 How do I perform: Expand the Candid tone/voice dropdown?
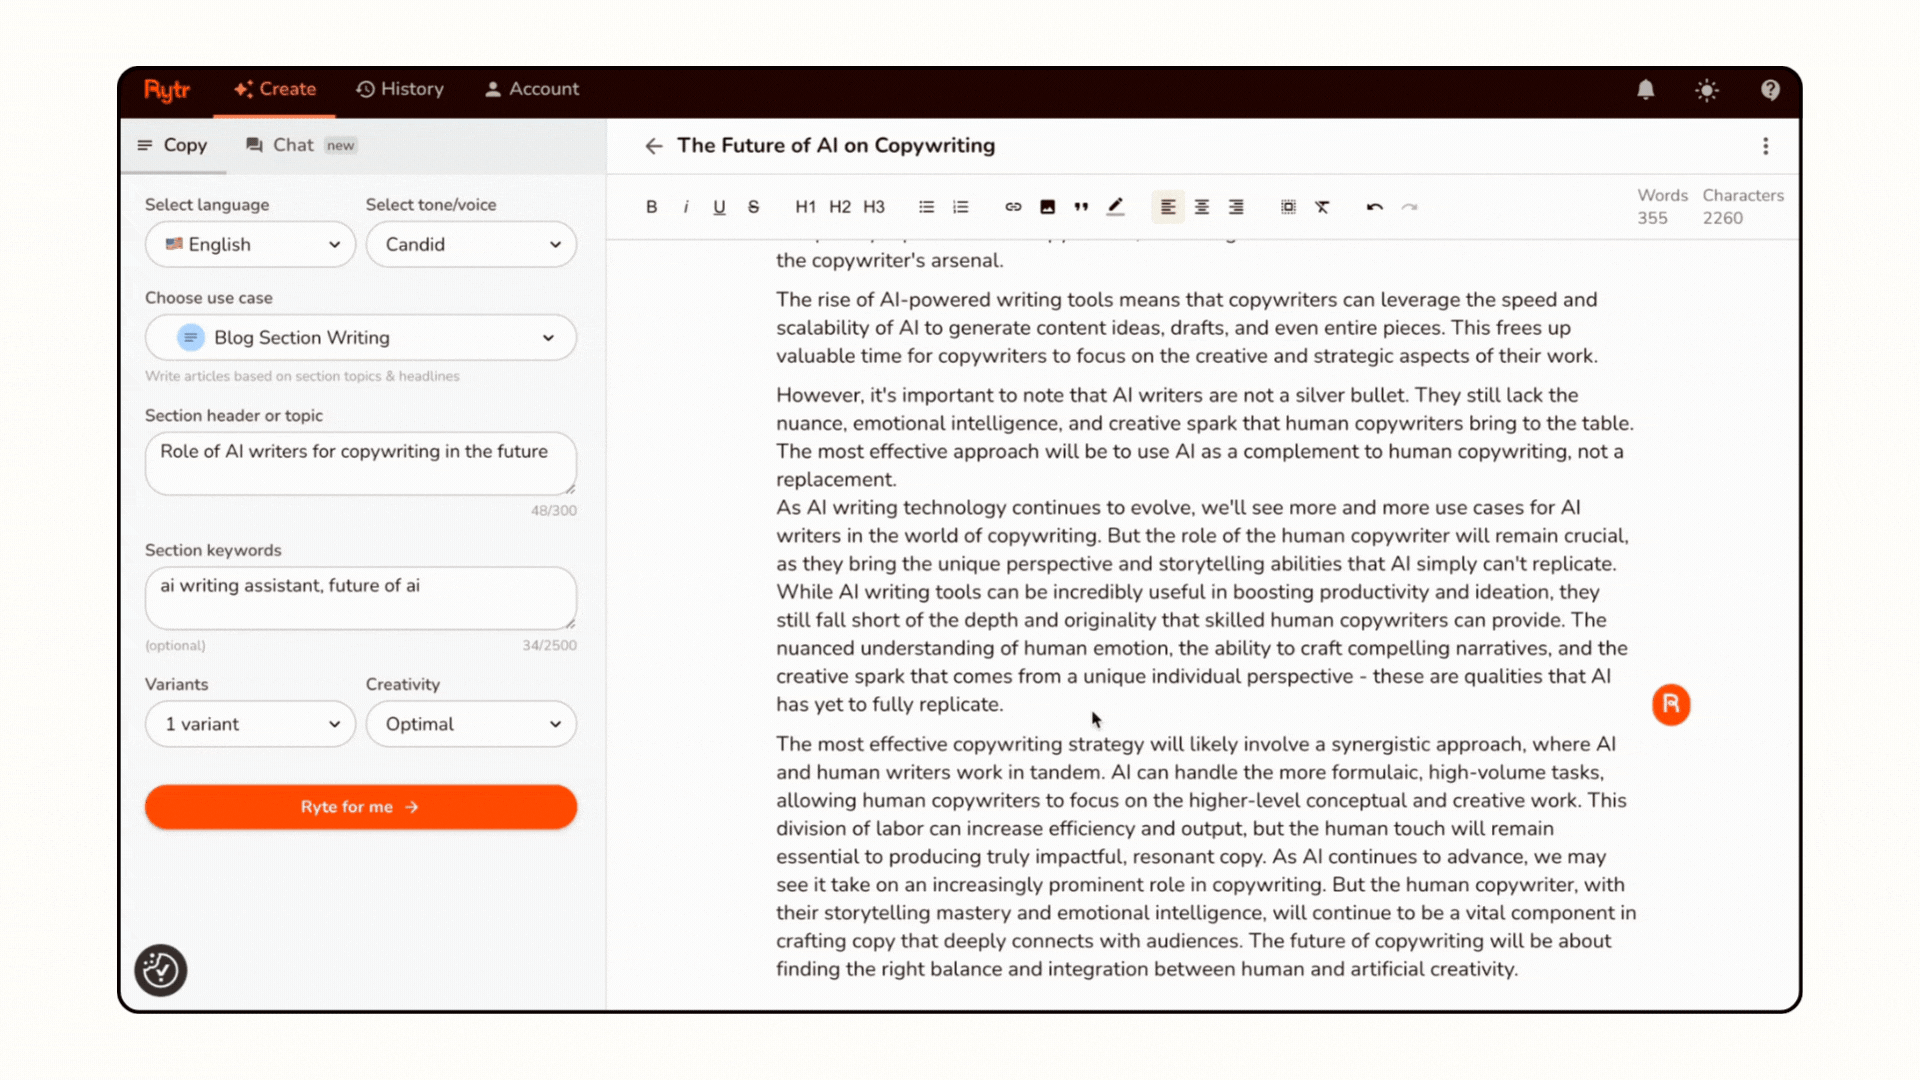tap(471, 245)
